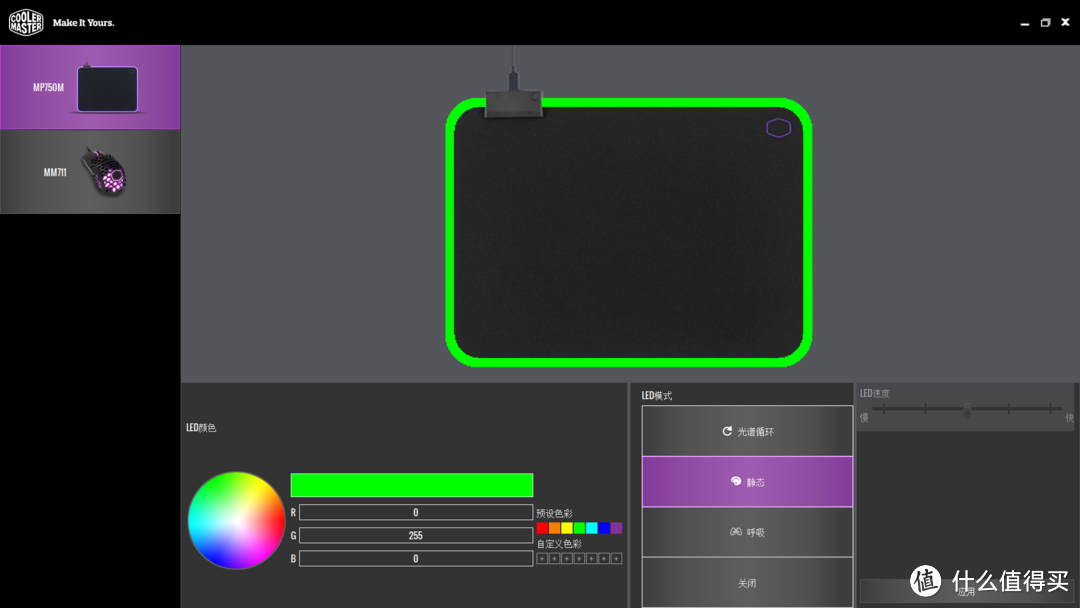Click the 自定义色彩 custom colors label
The width and height of the screenshot is (1080, 608).
pos(559,543)
